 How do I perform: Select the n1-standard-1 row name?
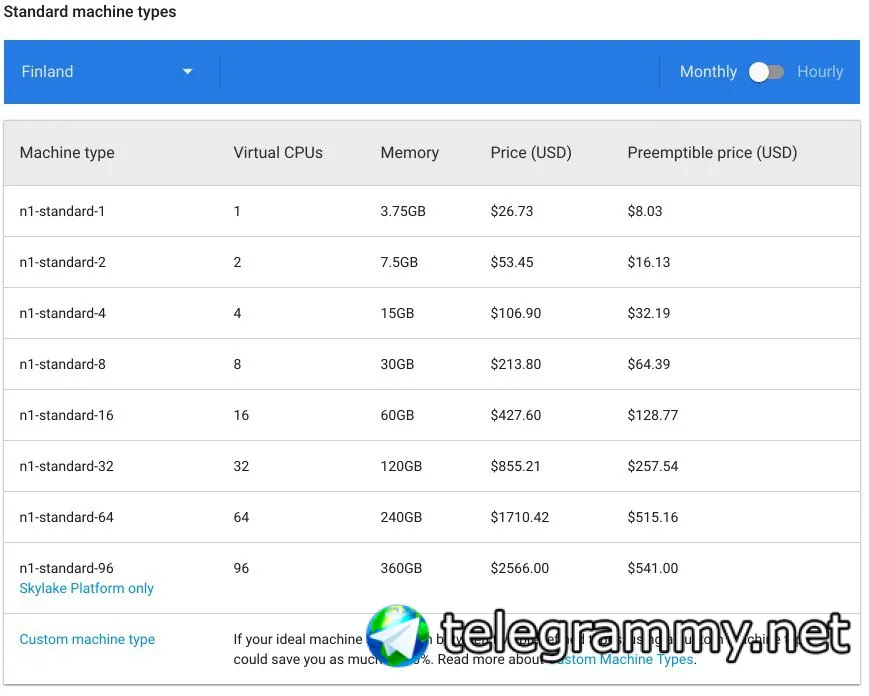[x=62, y=211]
